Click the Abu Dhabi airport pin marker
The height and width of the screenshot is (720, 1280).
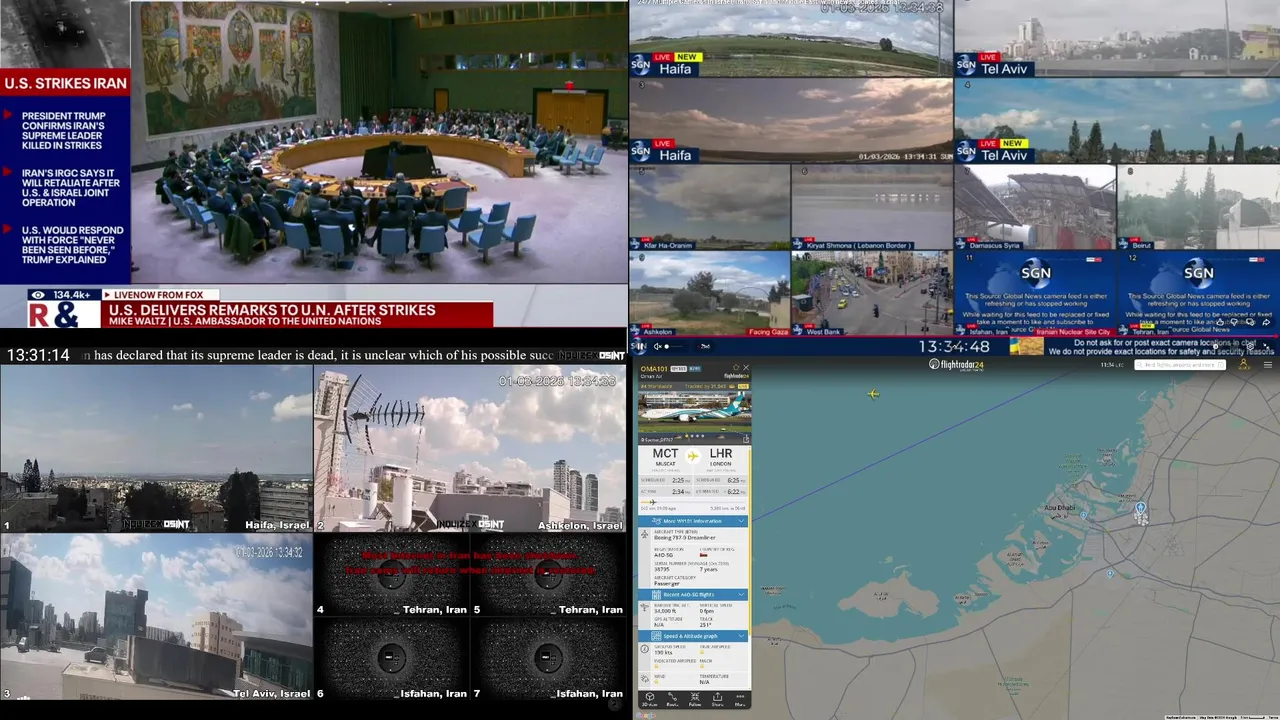tap(1141, 510)
